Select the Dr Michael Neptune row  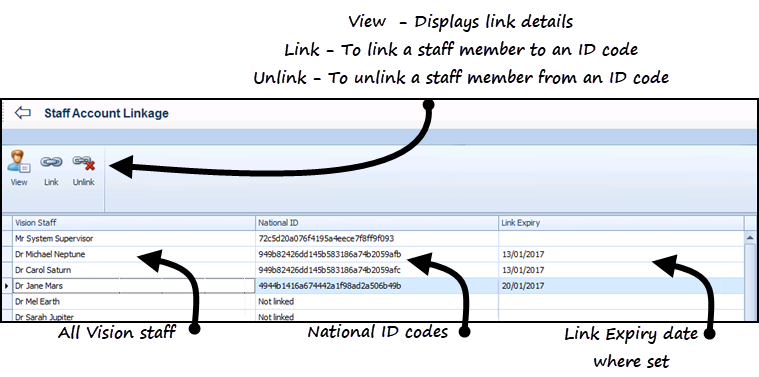(x=378, y=254)
